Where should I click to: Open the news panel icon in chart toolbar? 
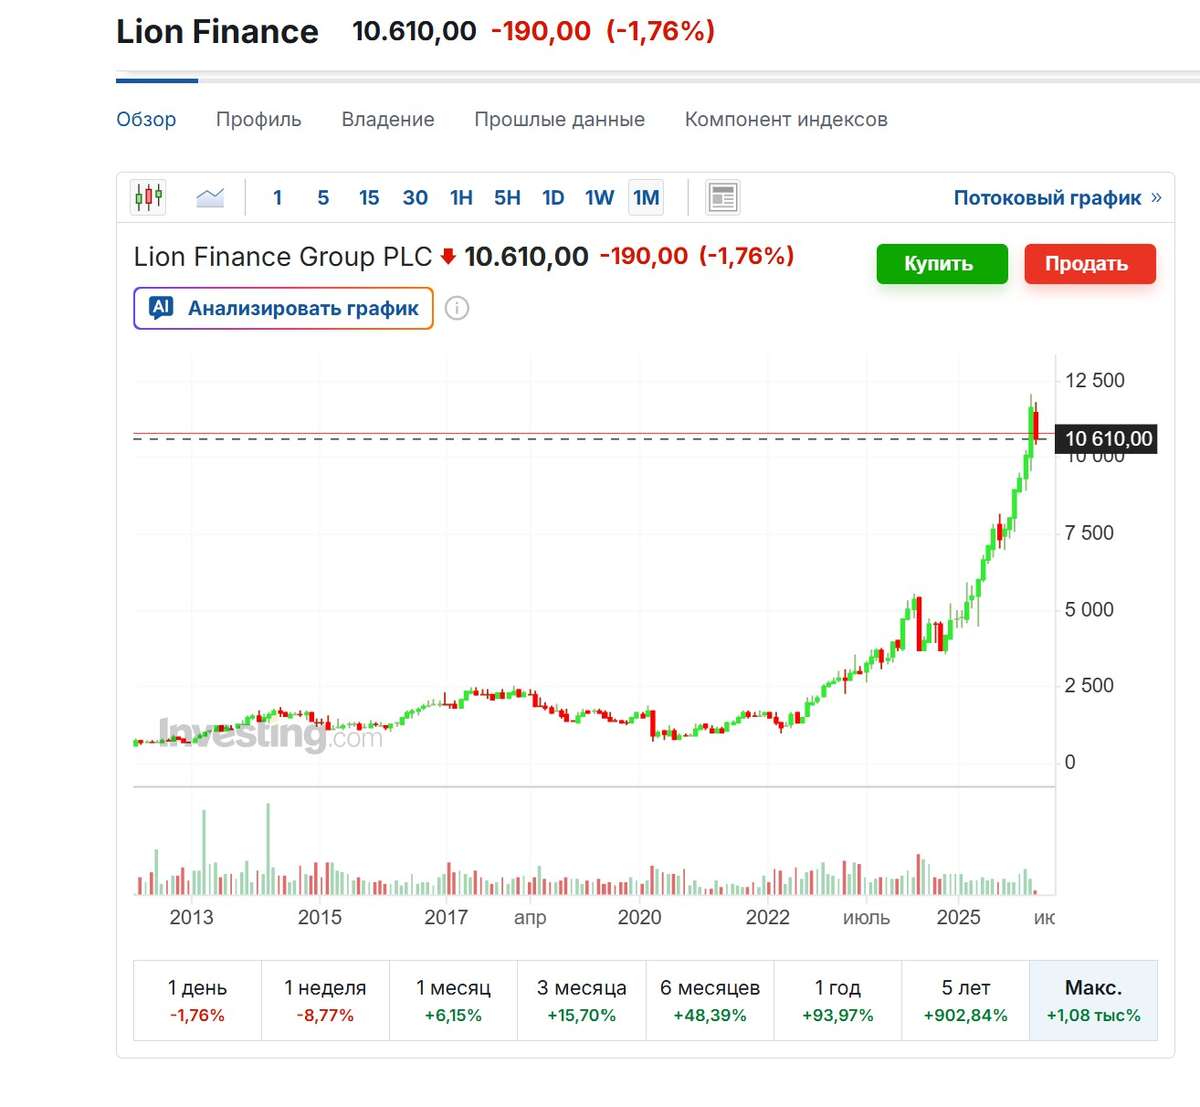722,197
